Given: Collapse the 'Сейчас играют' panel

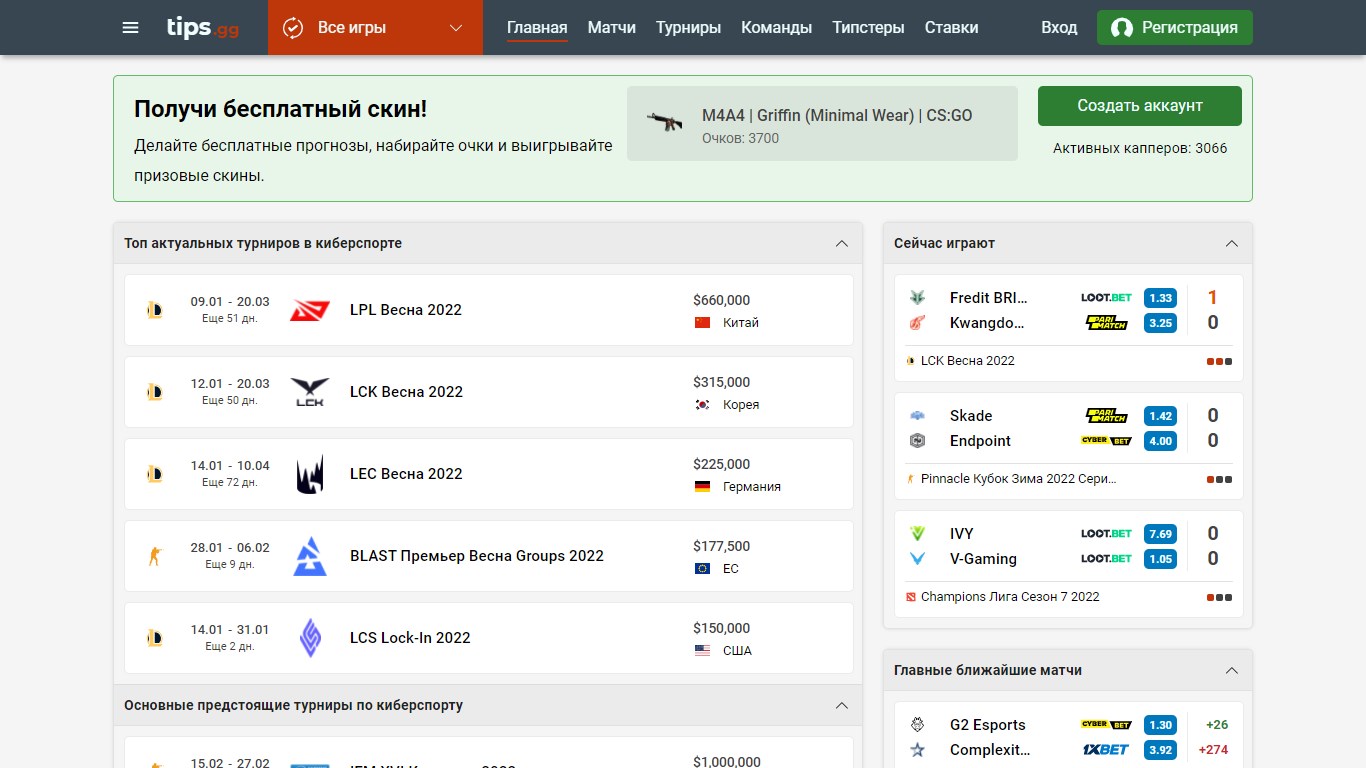Looking at the screenshot, I should [x=1232, y=244].
